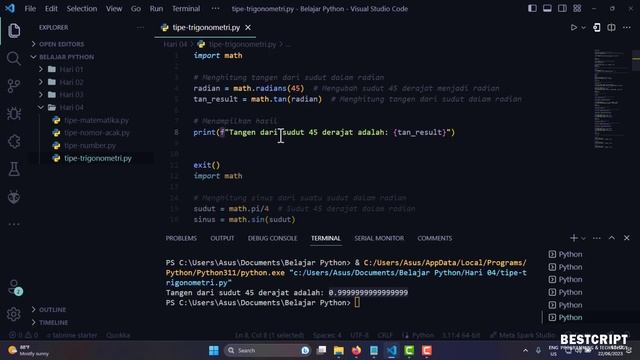Show additional activity bar views ellipsis
The image size is (640, 360).
click(x=14, y=224)
